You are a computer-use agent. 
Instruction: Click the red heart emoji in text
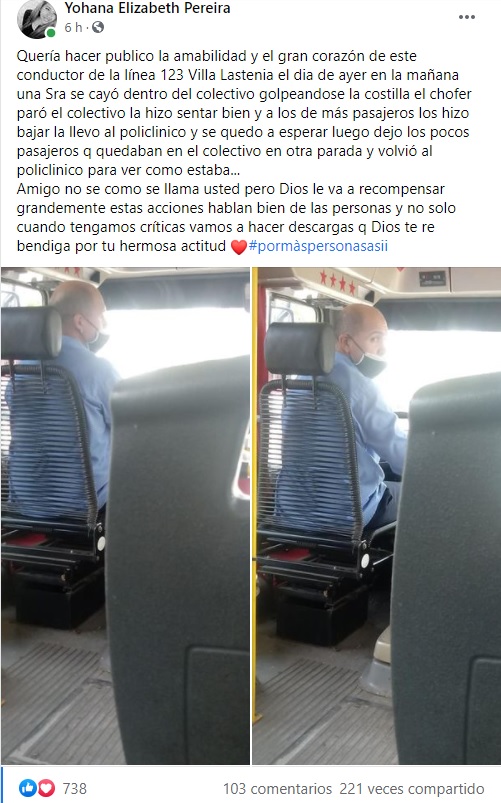(x=239, y=247)
